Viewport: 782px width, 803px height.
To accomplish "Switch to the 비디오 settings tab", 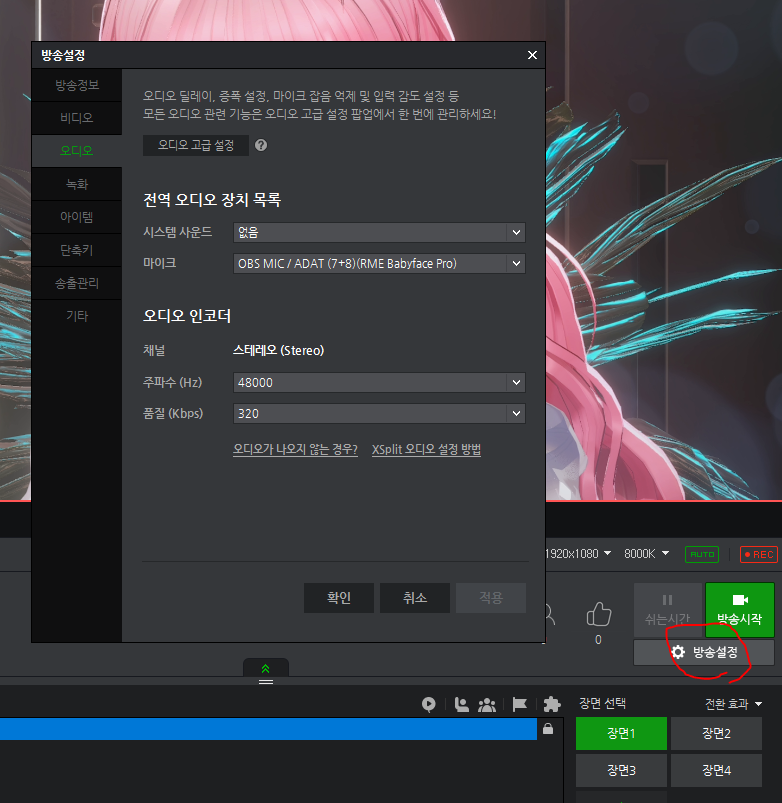I will coord(77,118).
